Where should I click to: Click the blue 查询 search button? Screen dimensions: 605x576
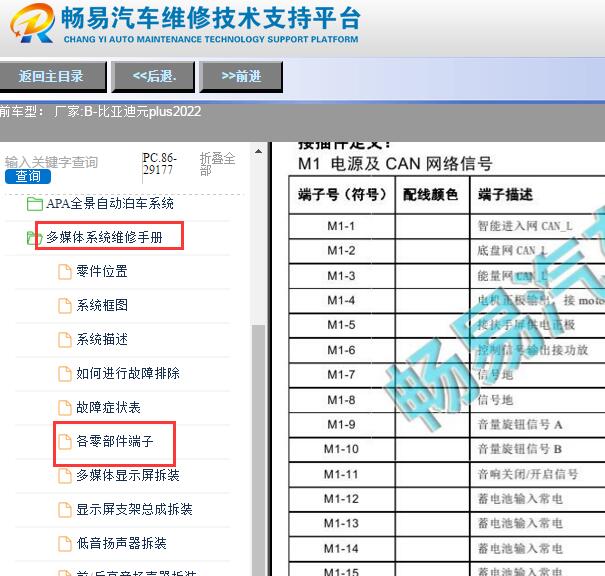click(28, 176)
